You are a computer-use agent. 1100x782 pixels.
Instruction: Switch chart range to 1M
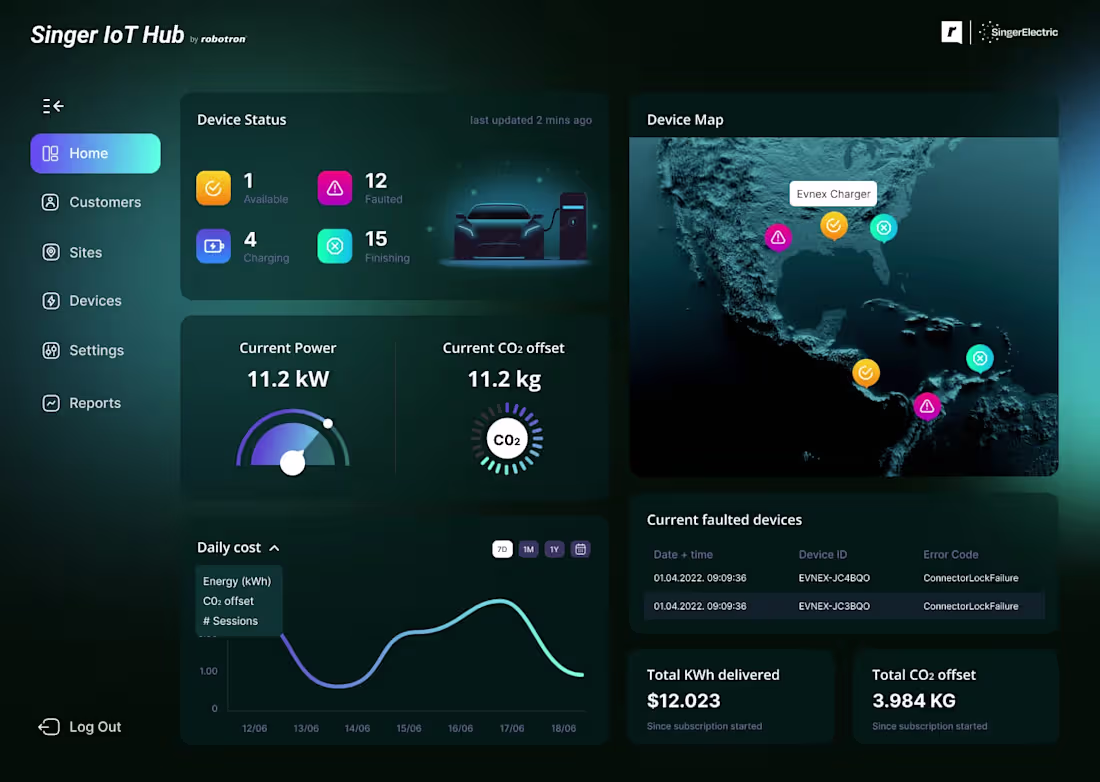(528, 549)
